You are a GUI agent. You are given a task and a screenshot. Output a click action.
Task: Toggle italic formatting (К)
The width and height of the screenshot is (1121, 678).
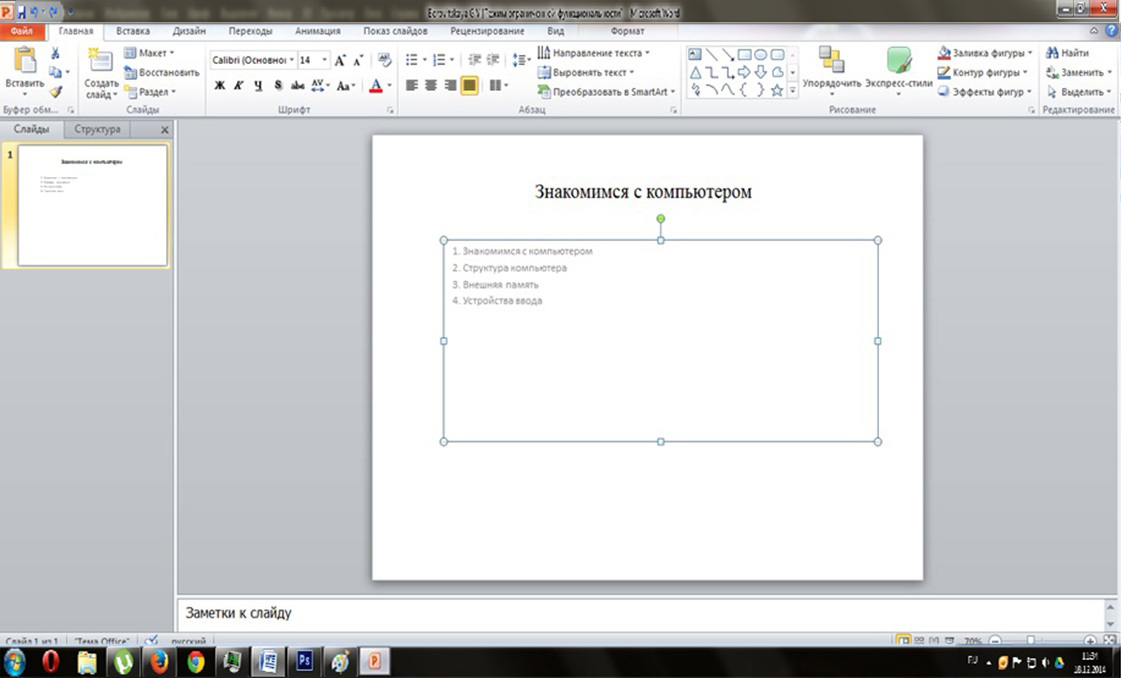[x=239, y=86]
